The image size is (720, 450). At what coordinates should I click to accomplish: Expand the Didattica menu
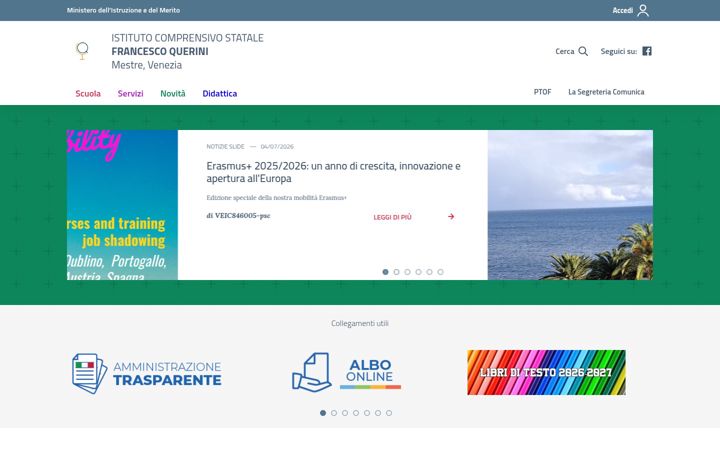pos(219,93)
